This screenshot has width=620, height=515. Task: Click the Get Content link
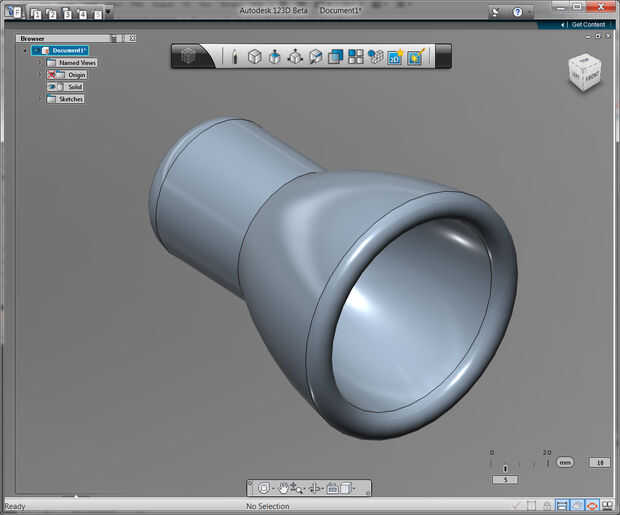pos(588,25)
